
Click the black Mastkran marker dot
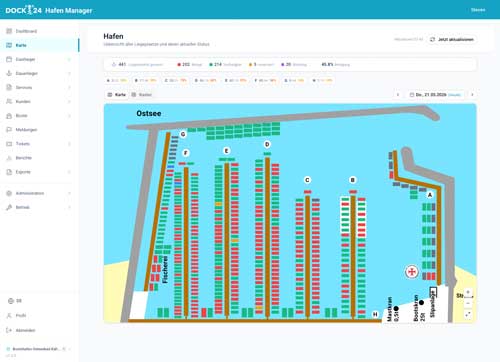[x=396, y=309]
